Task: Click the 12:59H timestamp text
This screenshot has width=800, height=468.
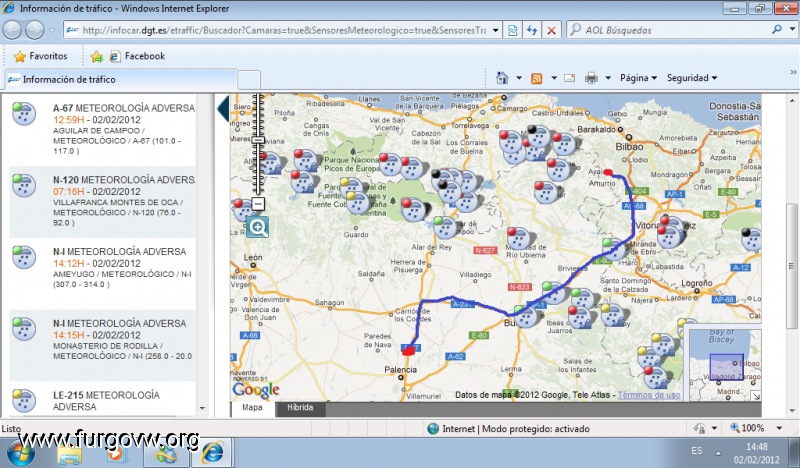Action: [69, 120]
